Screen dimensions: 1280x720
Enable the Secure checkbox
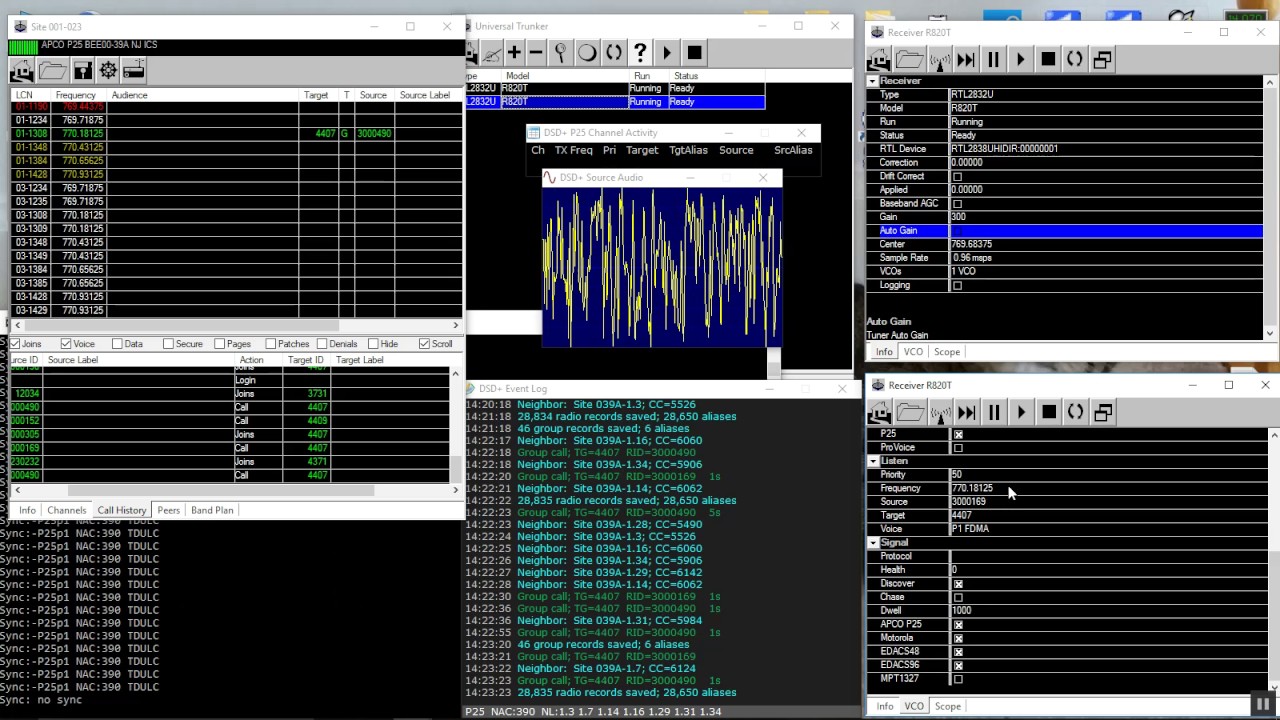tap(168, 344)
